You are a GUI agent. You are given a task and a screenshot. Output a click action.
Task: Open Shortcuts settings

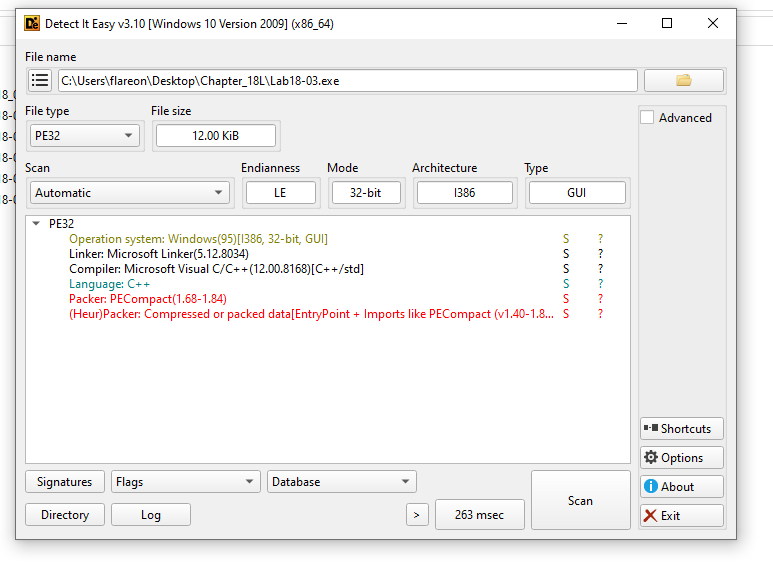point(682,428)
